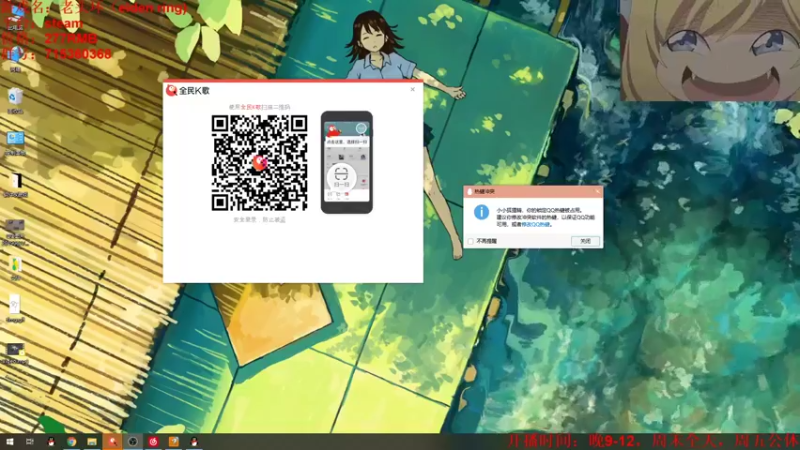Click the 全民K歌 logo in the title bar
The height and width of the screenshot is (450, 800).
pyautogui.click(x=171, y=90)
